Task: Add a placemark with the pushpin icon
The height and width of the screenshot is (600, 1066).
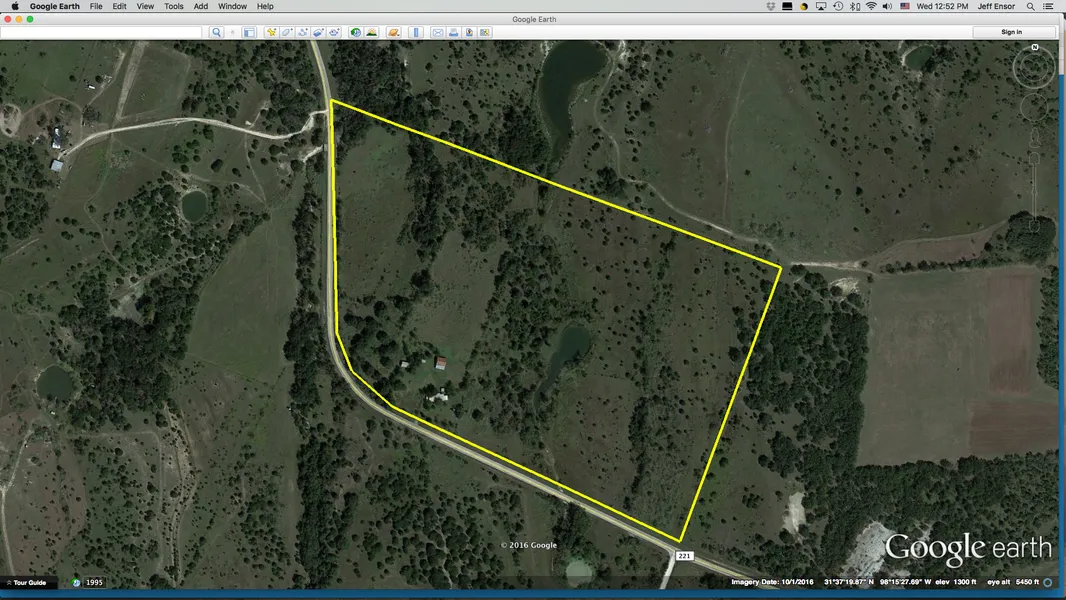Action: (x=271, y=32)
